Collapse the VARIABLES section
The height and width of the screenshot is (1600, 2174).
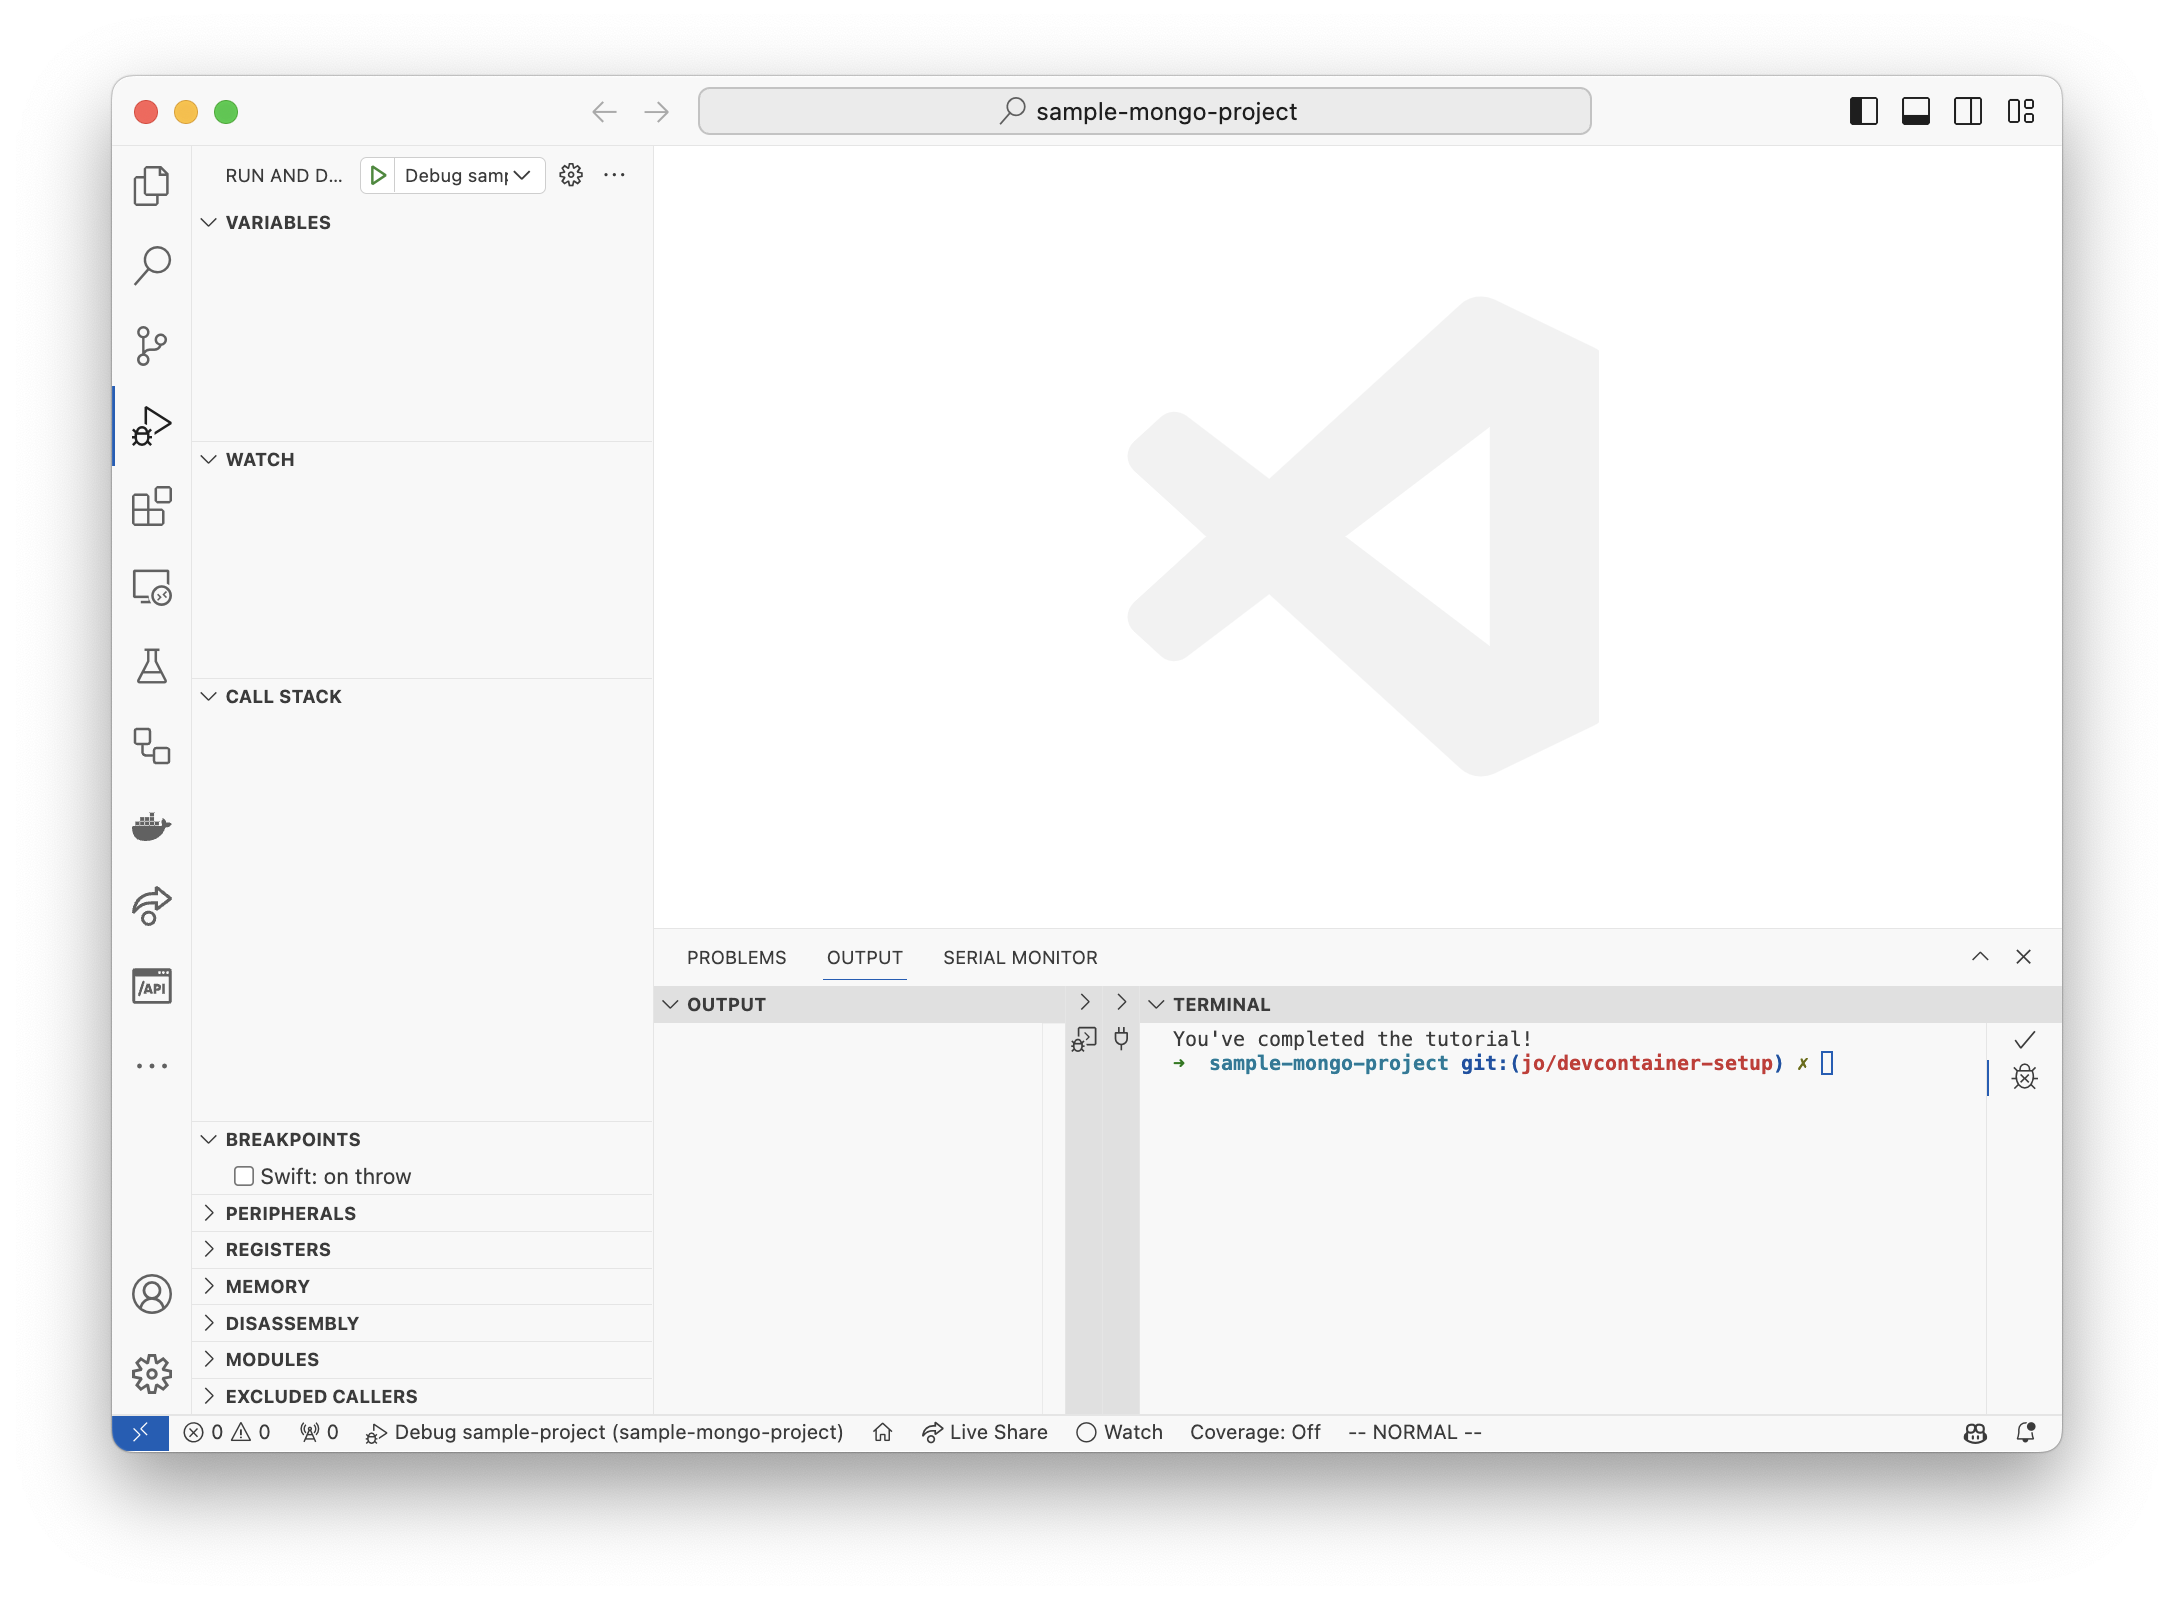207,222
